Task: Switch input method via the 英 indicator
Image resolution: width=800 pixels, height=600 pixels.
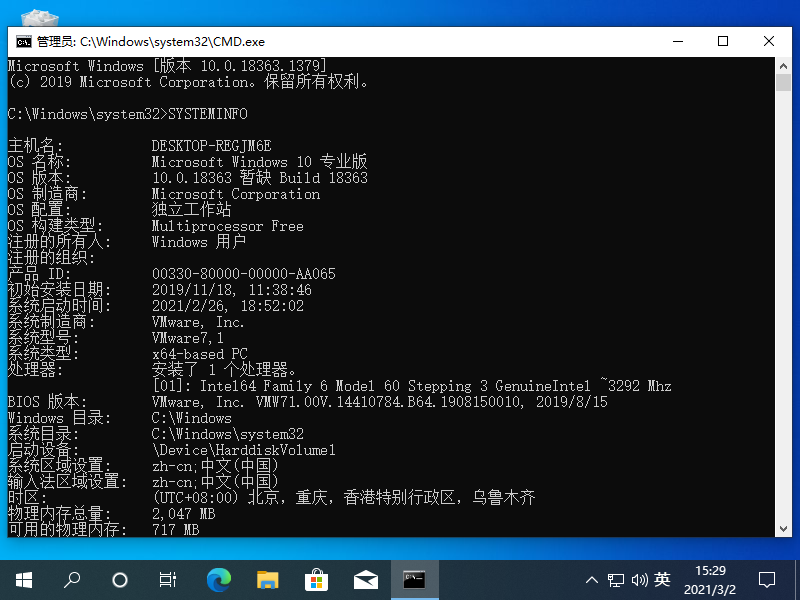Action: point(662,579)
